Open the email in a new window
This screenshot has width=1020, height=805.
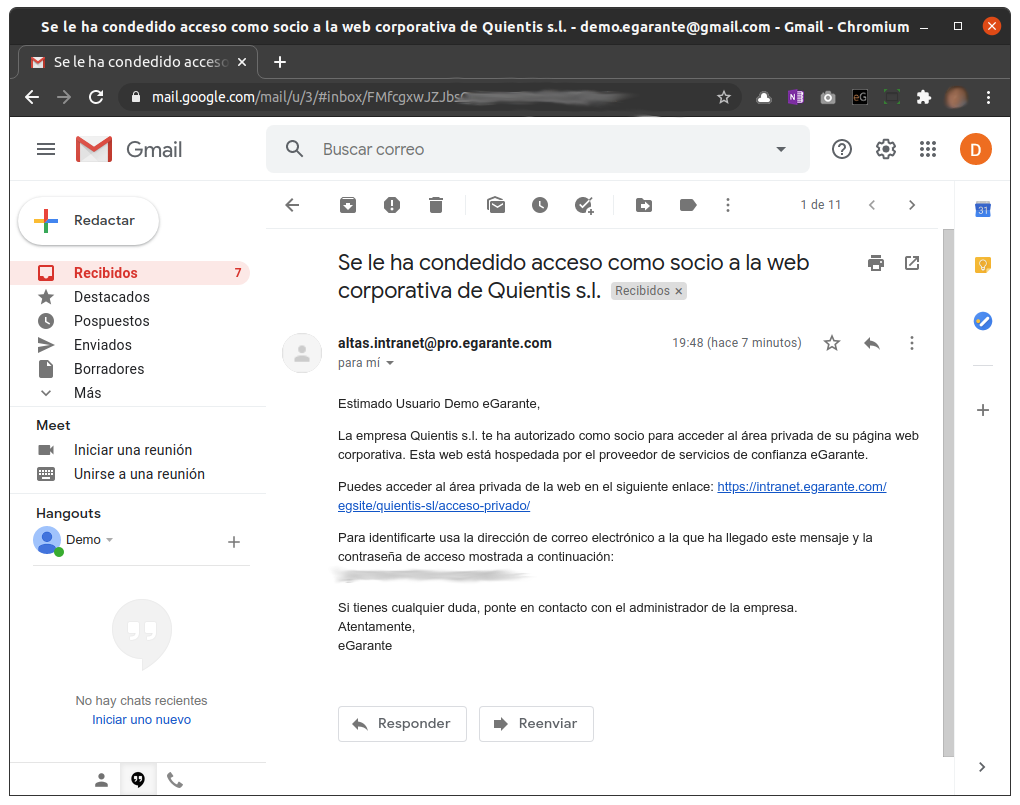pos(912,263)
